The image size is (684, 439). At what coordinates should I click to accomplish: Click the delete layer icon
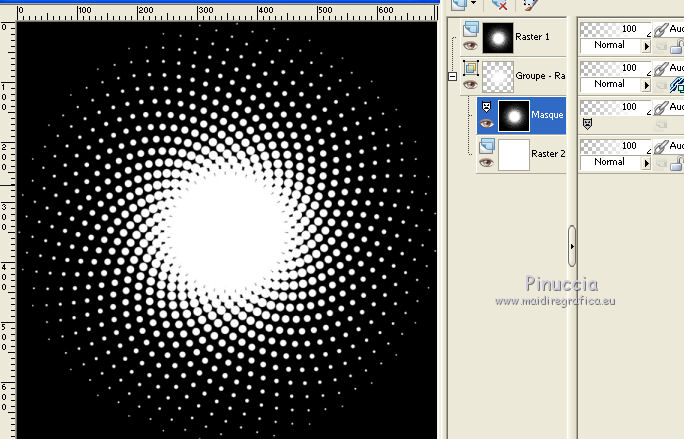tap(499, 4)
